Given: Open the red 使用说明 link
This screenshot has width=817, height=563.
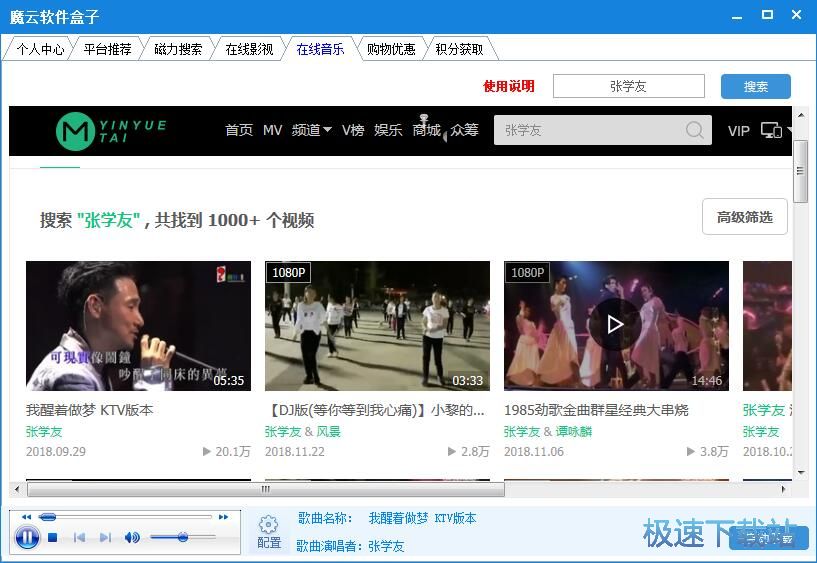Looking at the screenshot, I should [509, 86].
